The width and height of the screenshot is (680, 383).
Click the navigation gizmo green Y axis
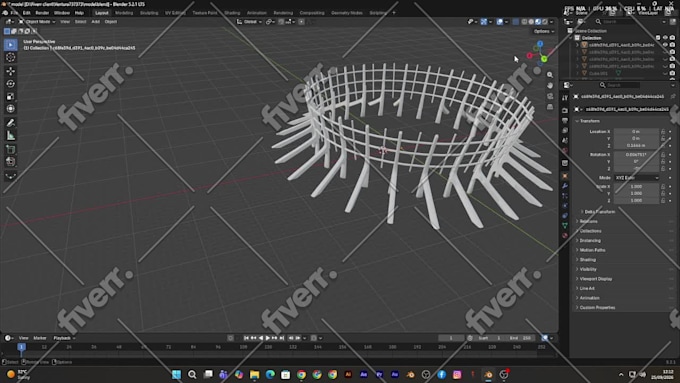coord(544,59)
